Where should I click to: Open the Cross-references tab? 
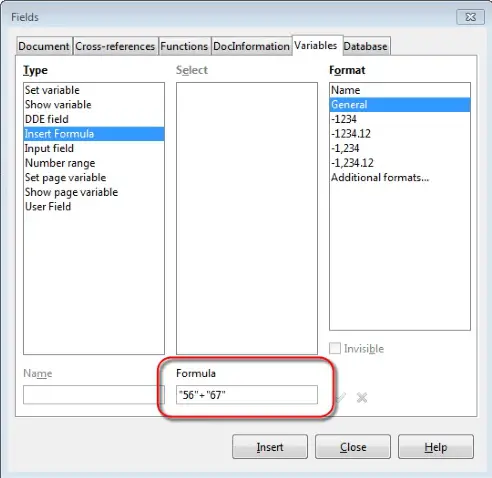[x=115, y=46]
